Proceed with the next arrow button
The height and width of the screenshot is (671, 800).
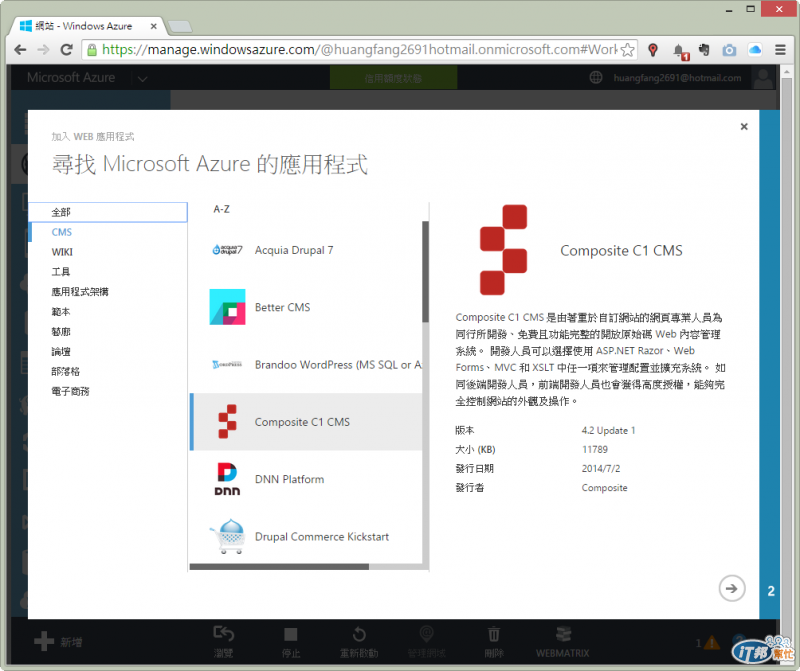pos(732,588)
